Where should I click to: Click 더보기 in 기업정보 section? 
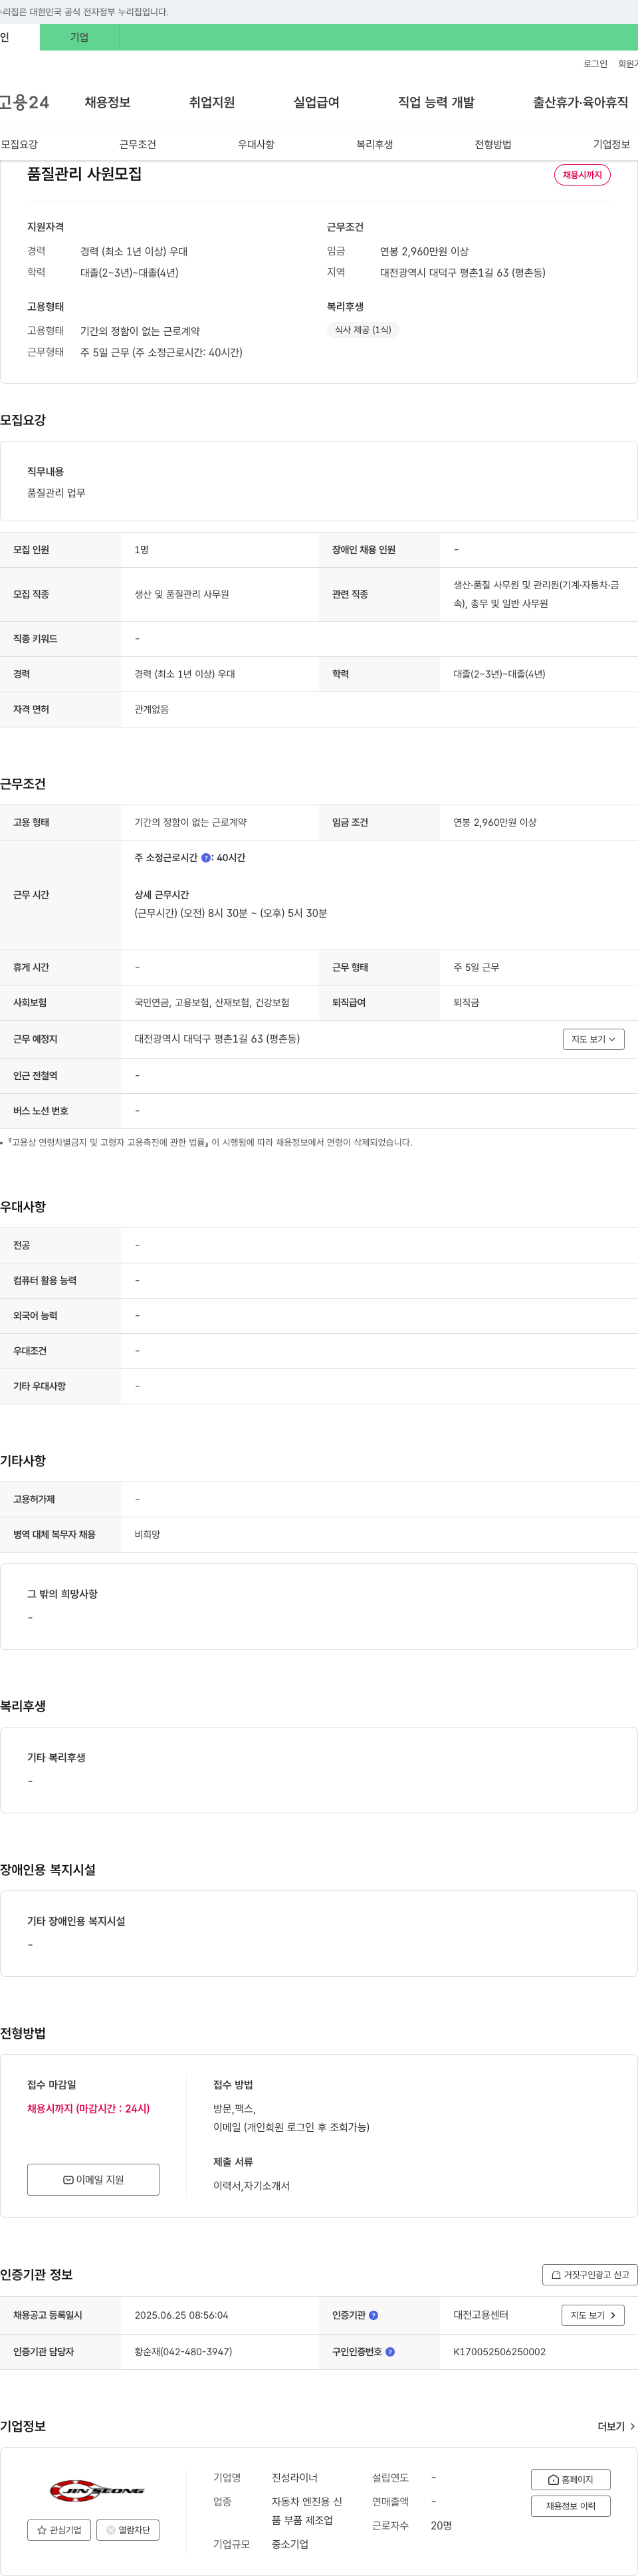coord(616,2426)
